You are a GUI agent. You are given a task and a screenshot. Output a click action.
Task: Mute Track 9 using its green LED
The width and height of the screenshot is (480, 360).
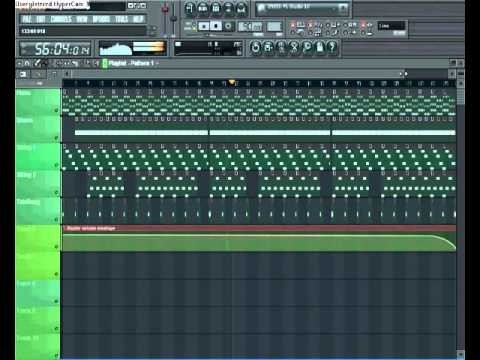[x=56, y=329]
